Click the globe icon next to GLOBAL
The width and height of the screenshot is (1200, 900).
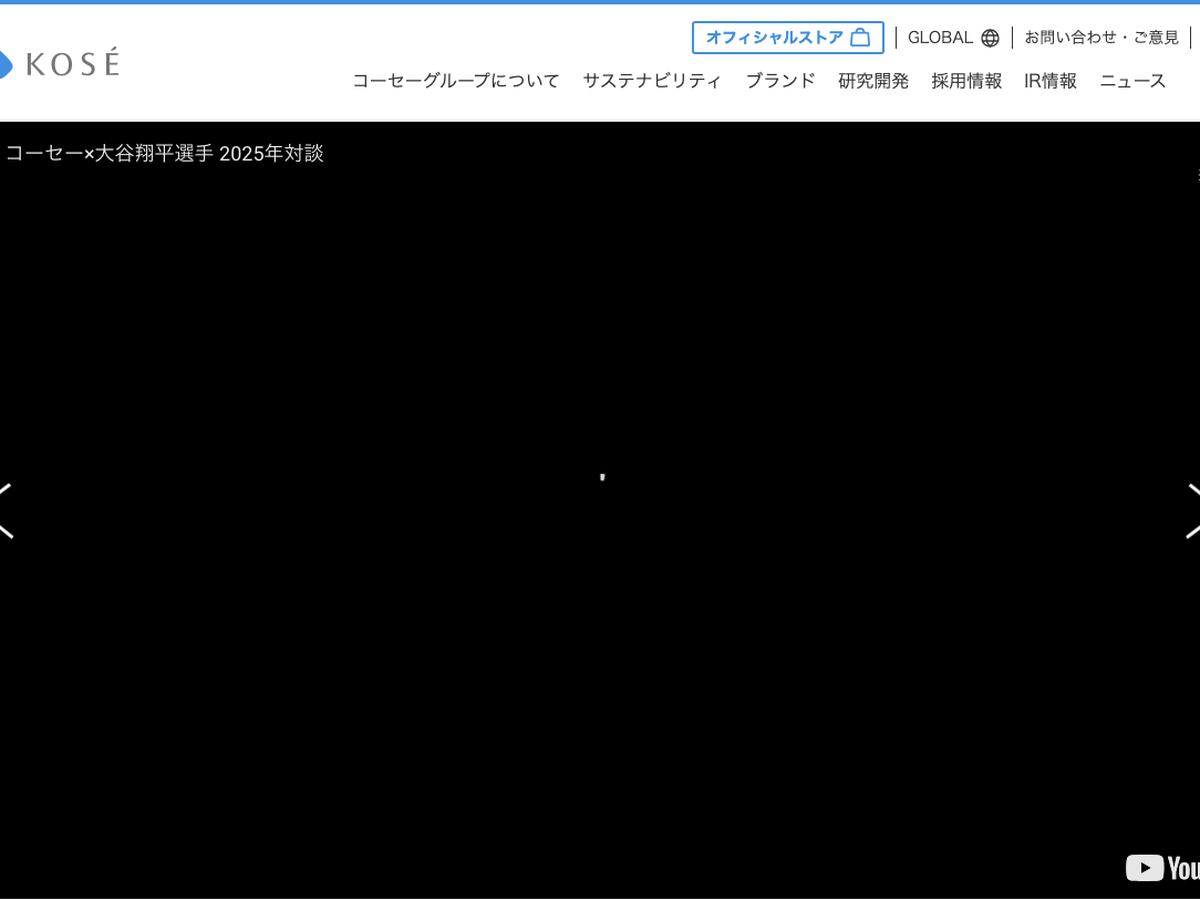[x=990, y=38]
